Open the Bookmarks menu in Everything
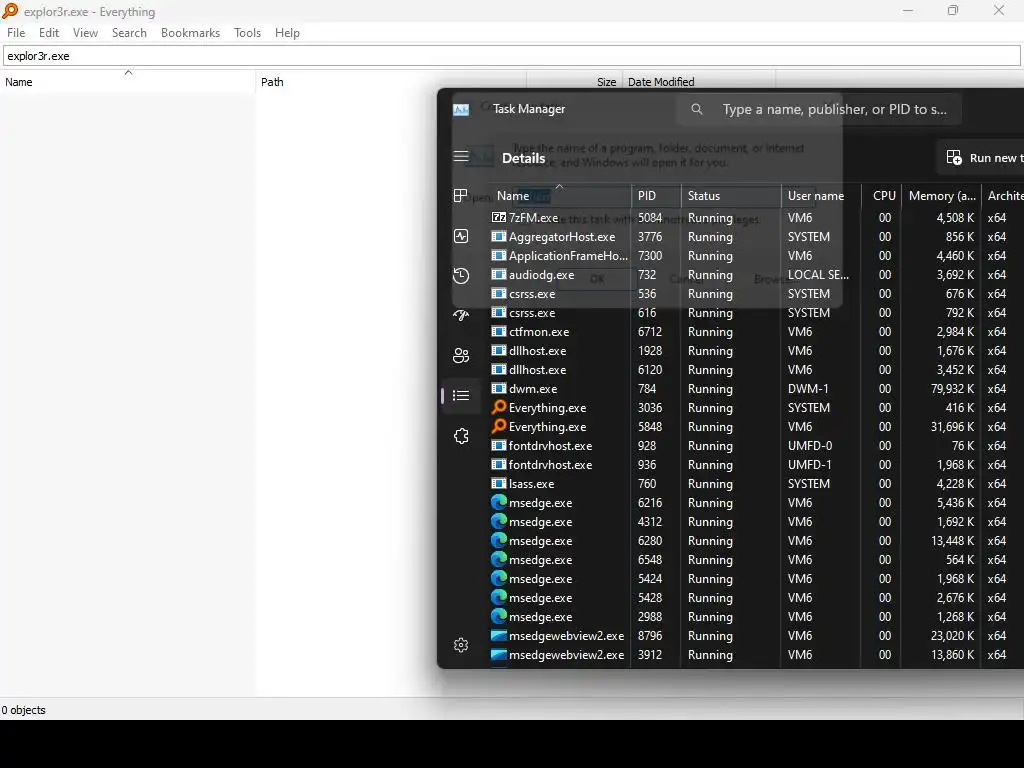The height and width of the screenshot is (768, 1024). pos(190,33)
